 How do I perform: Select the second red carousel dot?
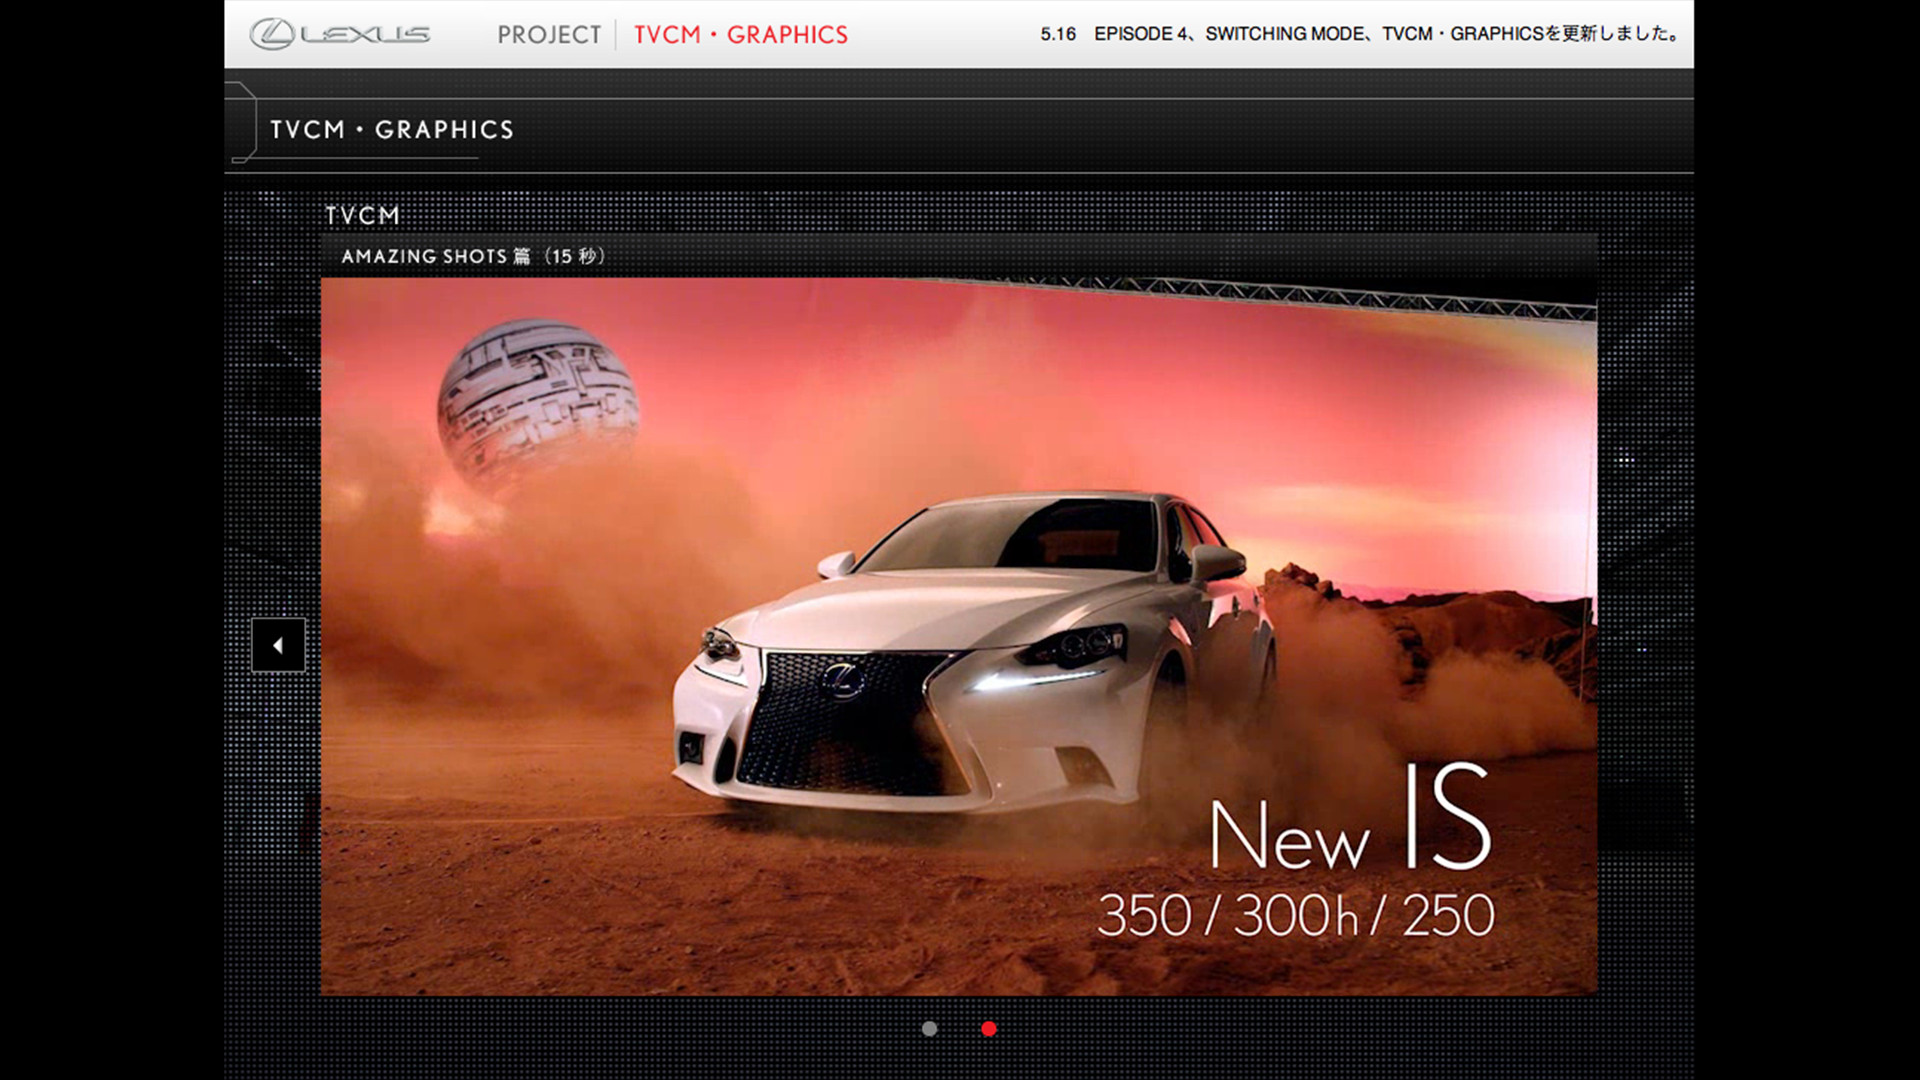click(x=988, y=1028)
